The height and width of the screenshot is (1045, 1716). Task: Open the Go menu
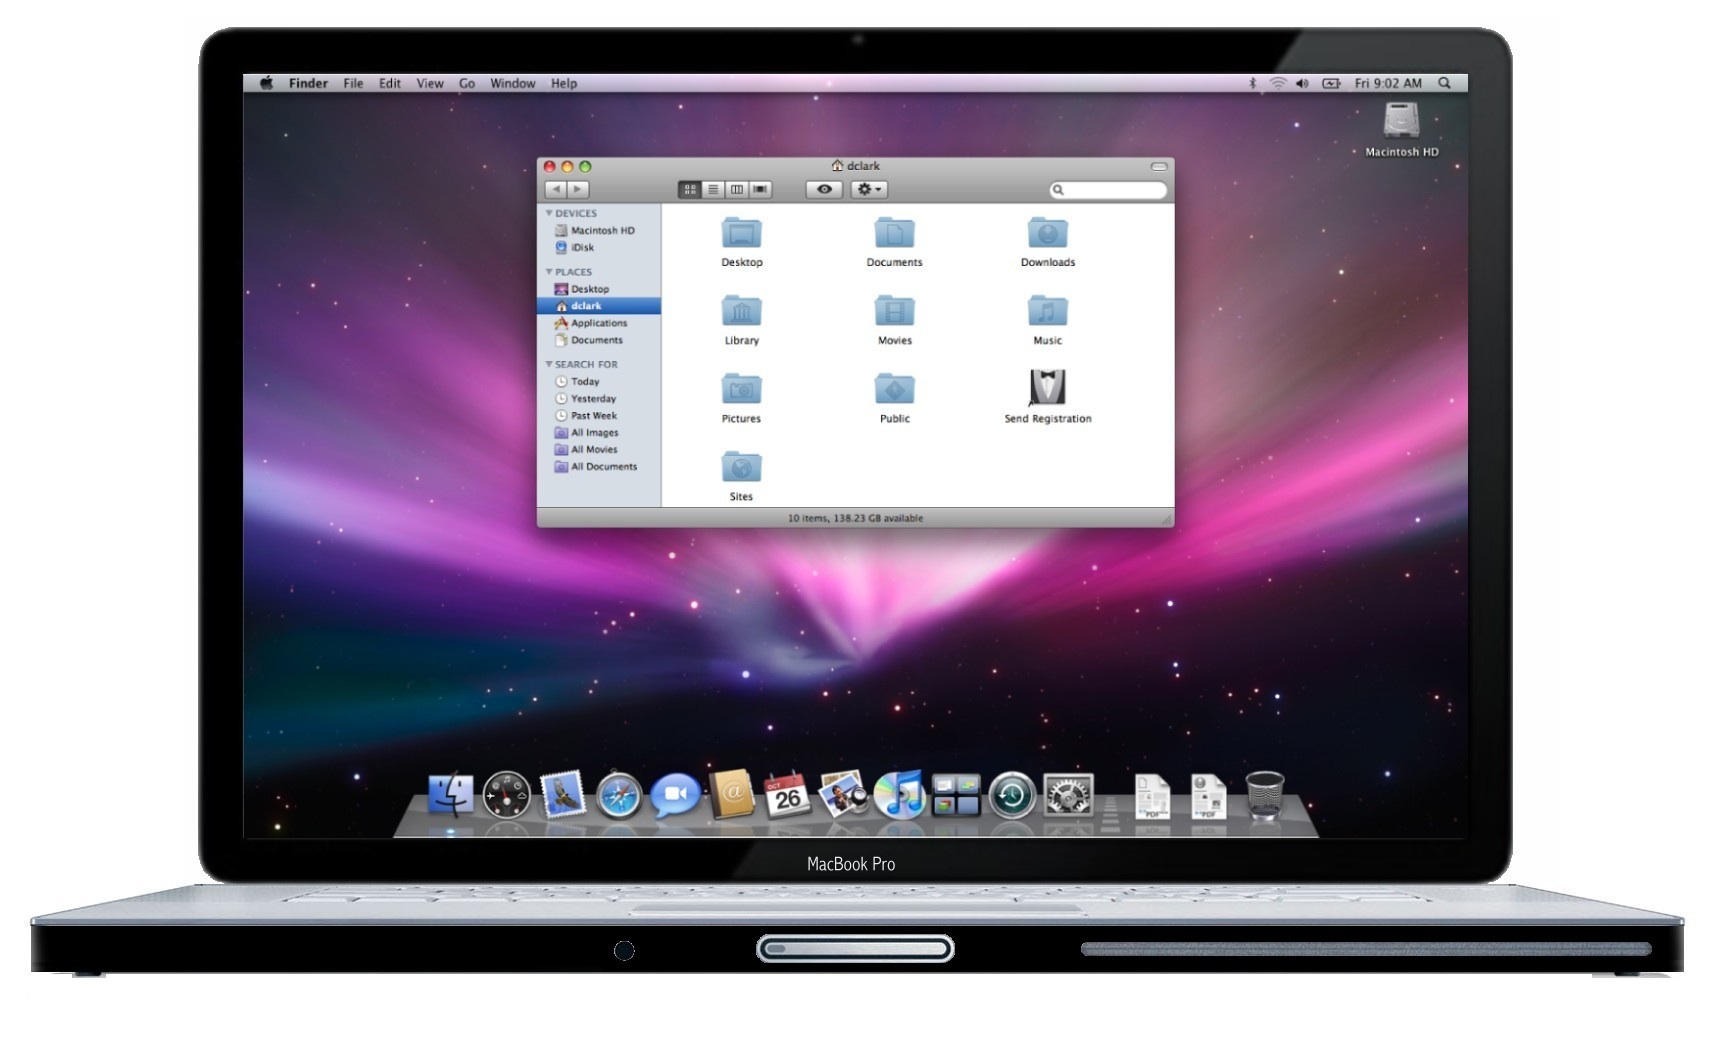pos(467,83)
